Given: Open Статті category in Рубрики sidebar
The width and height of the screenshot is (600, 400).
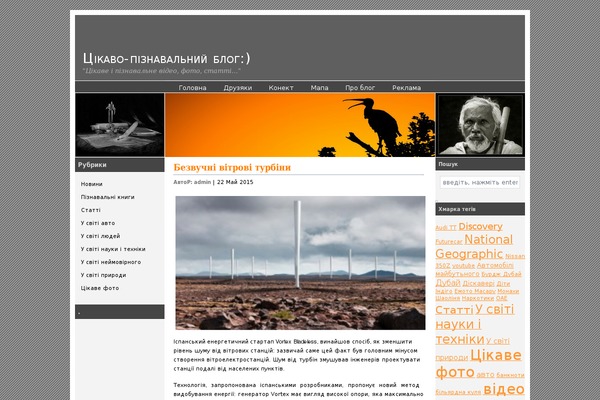Looking at the screenshot, I should [91, 210].
